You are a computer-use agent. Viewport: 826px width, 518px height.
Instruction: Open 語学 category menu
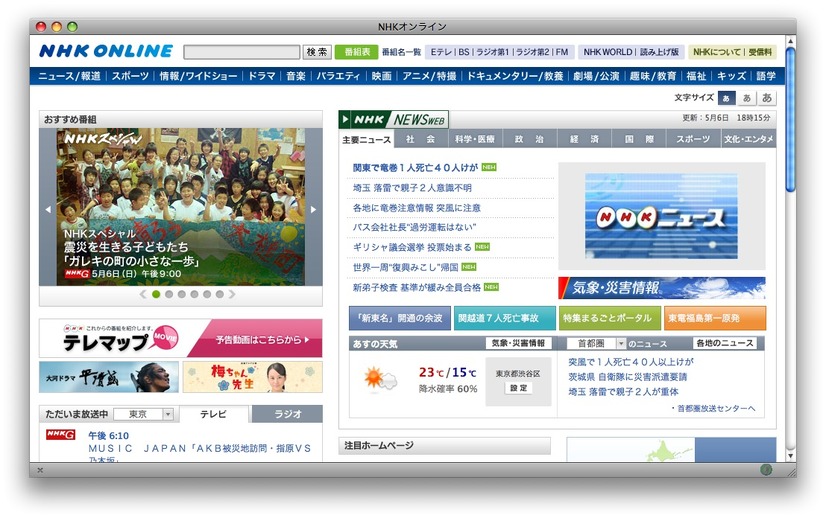click(766, 76)
